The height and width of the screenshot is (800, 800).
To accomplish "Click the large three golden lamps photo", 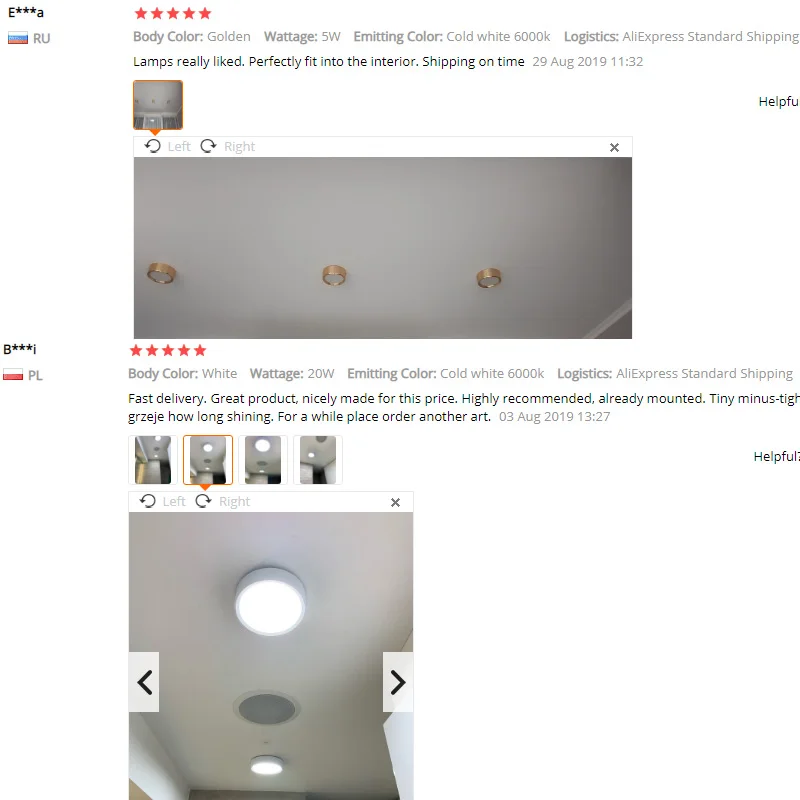I will coord(383,248).
